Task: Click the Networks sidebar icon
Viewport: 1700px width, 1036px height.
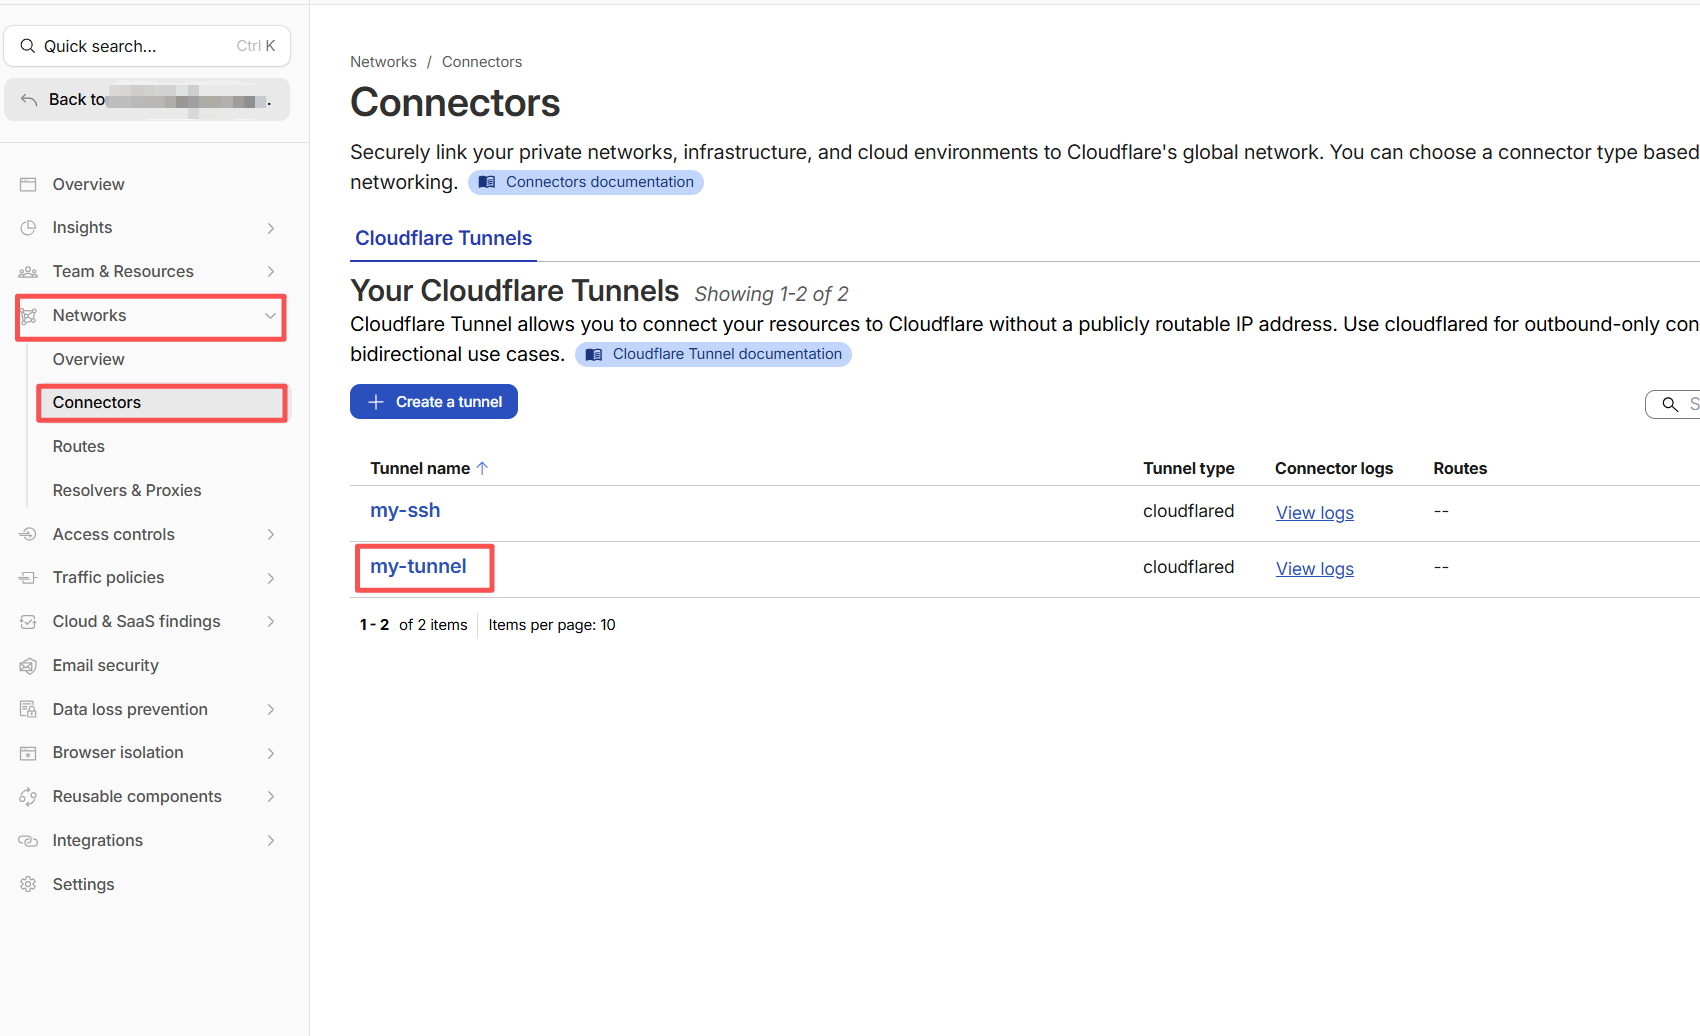Action: 28,316
